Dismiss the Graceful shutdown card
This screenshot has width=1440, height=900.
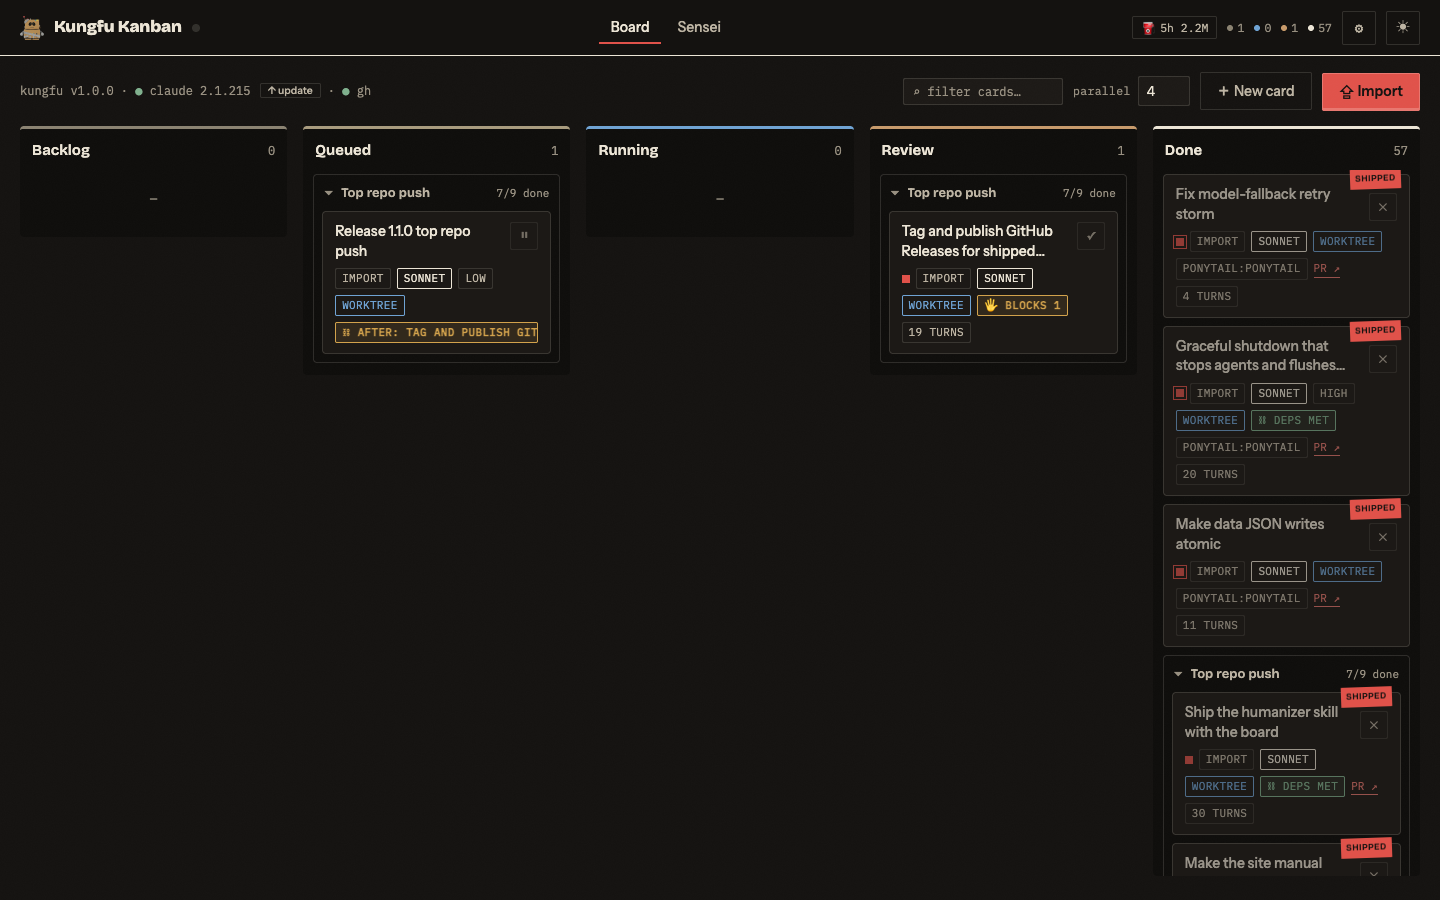[x=1383, y=359]
